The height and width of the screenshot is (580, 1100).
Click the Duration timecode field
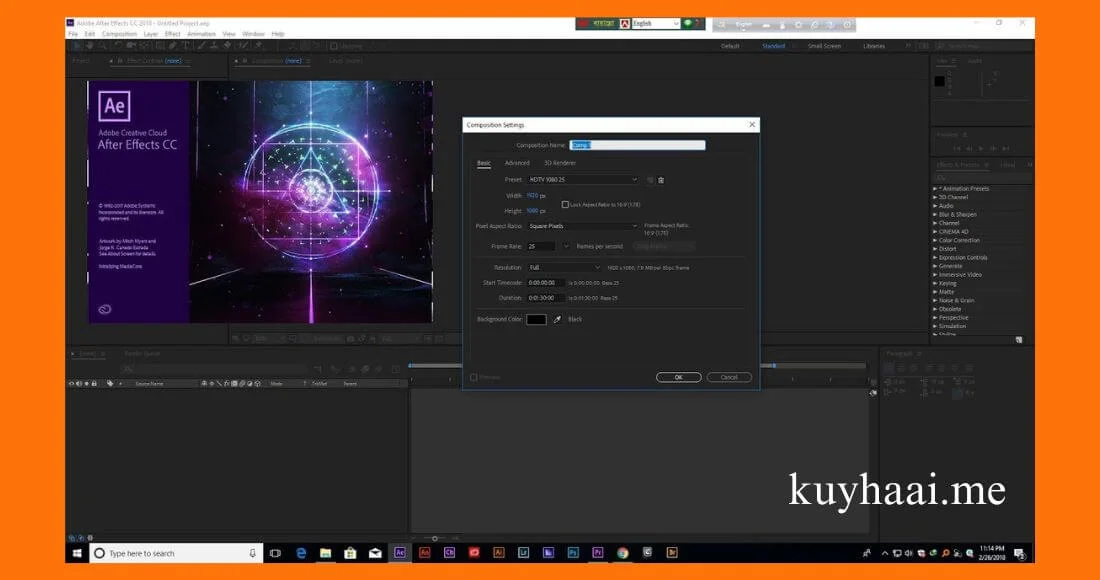[x=546, y=298]
